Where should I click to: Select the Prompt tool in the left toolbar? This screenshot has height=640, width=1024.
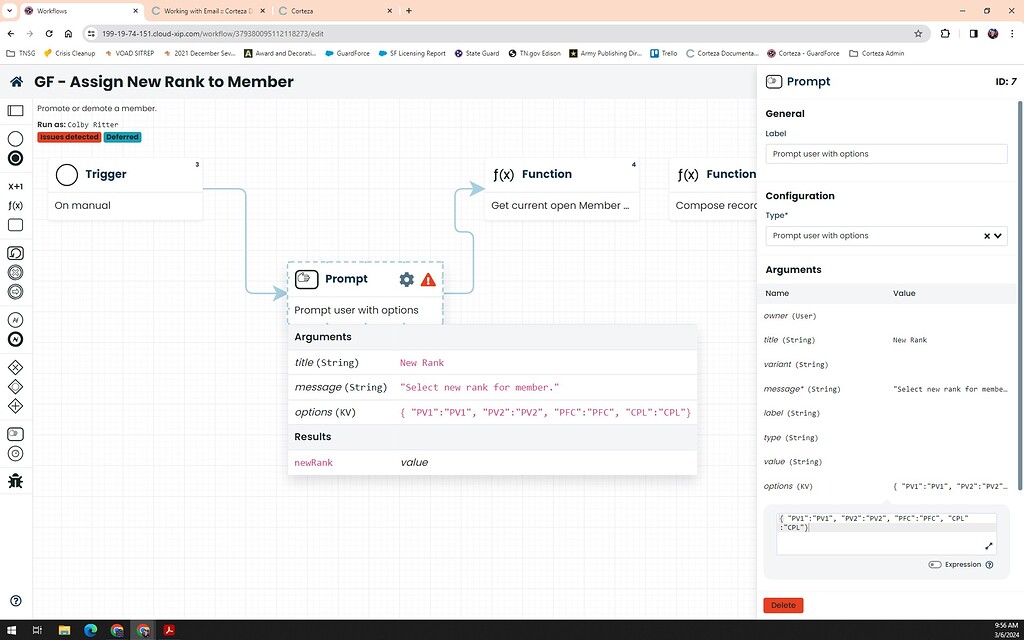pos(15,434)
